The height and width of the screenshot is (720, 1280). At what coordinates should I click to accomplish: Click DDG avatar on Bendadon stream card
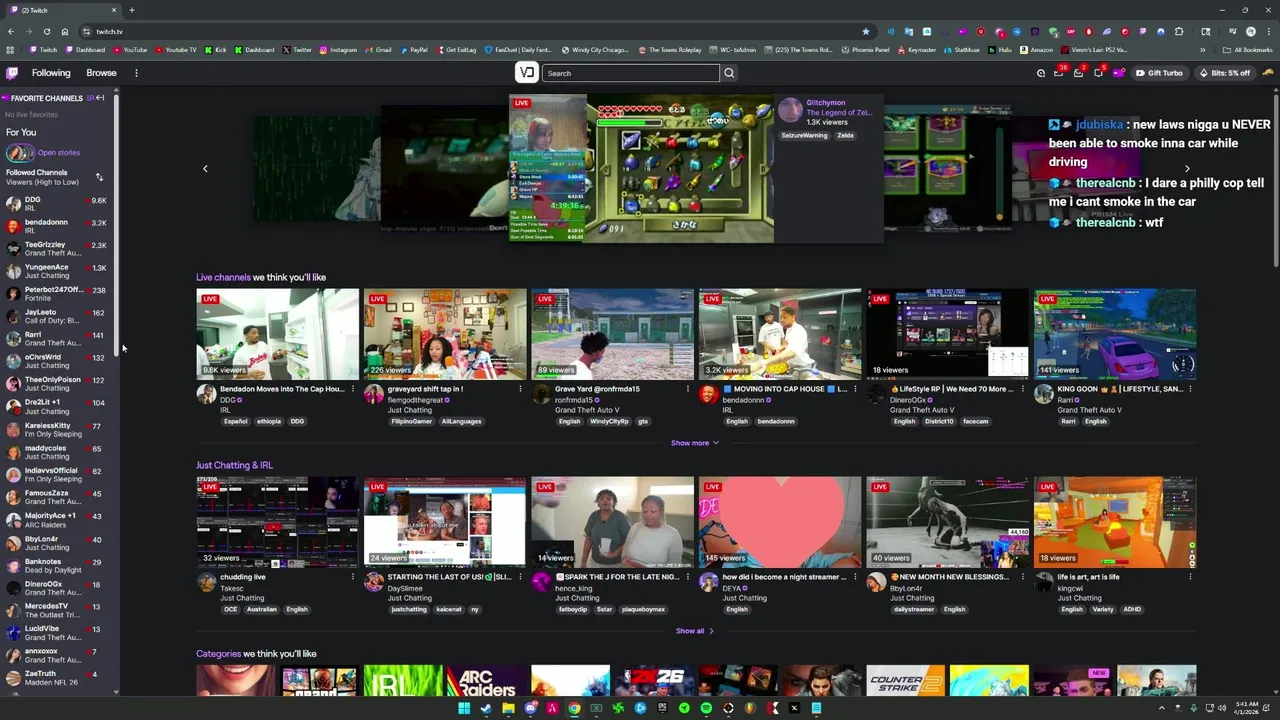coord(206,395)
